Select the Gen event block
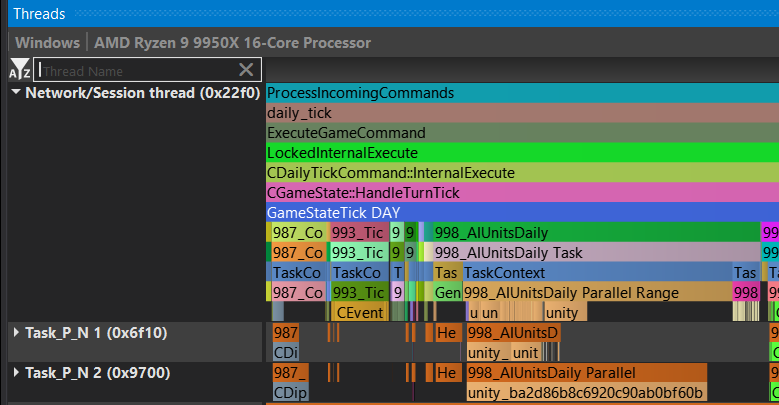The height and width of the screenshot is (405, 779). (x=447, y=293)
